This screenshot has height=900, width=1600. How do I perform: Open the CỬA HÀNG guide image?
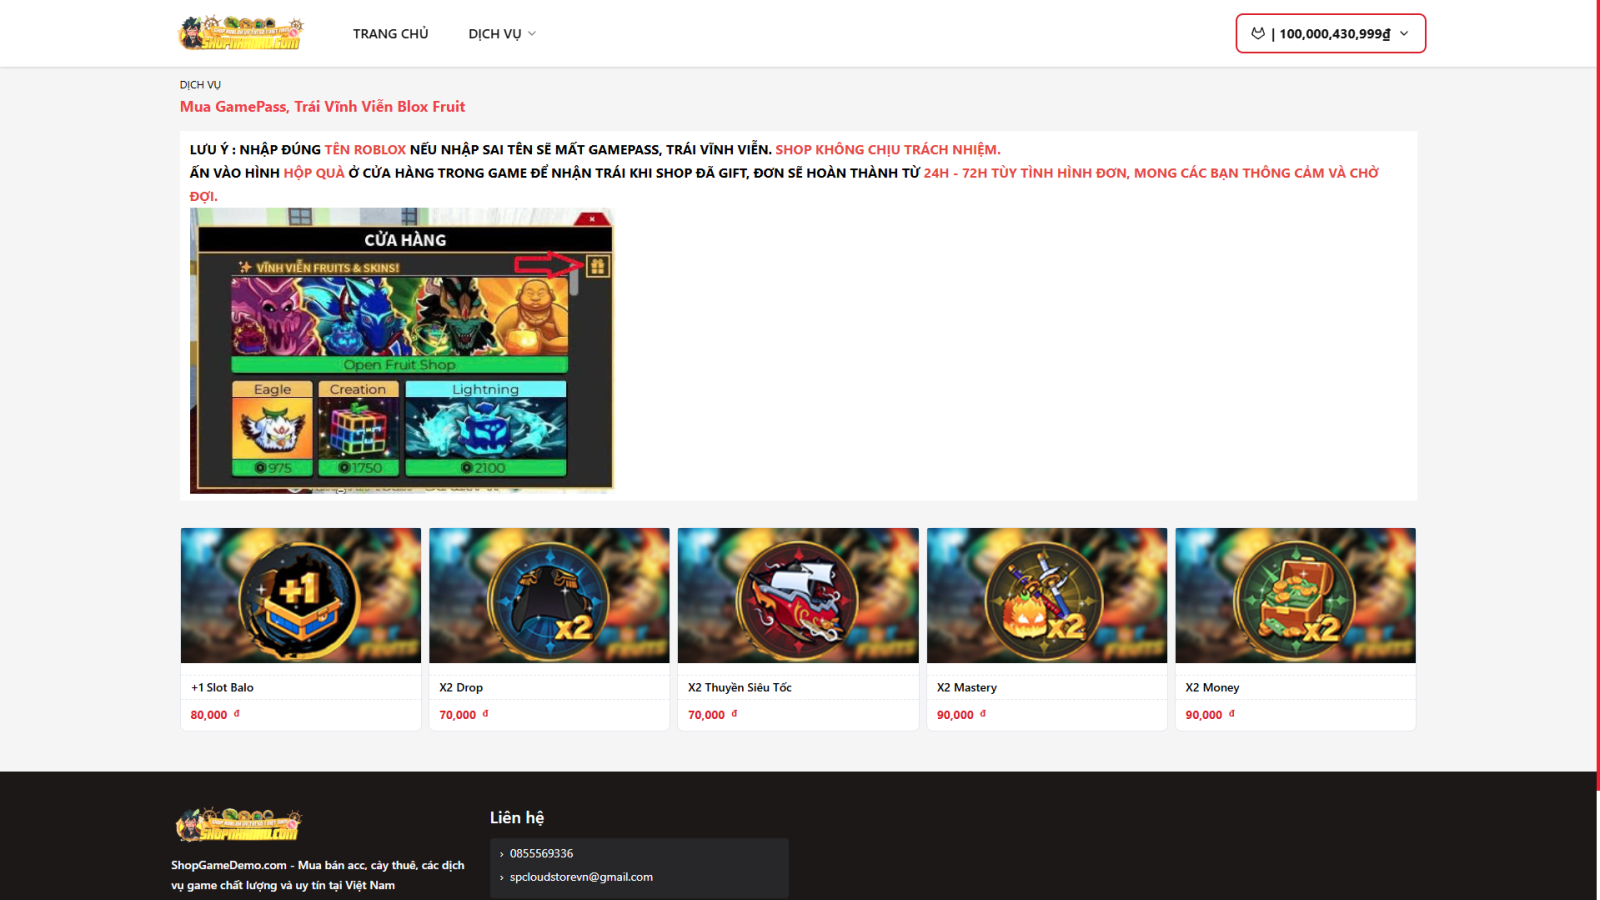click(401, 351)
